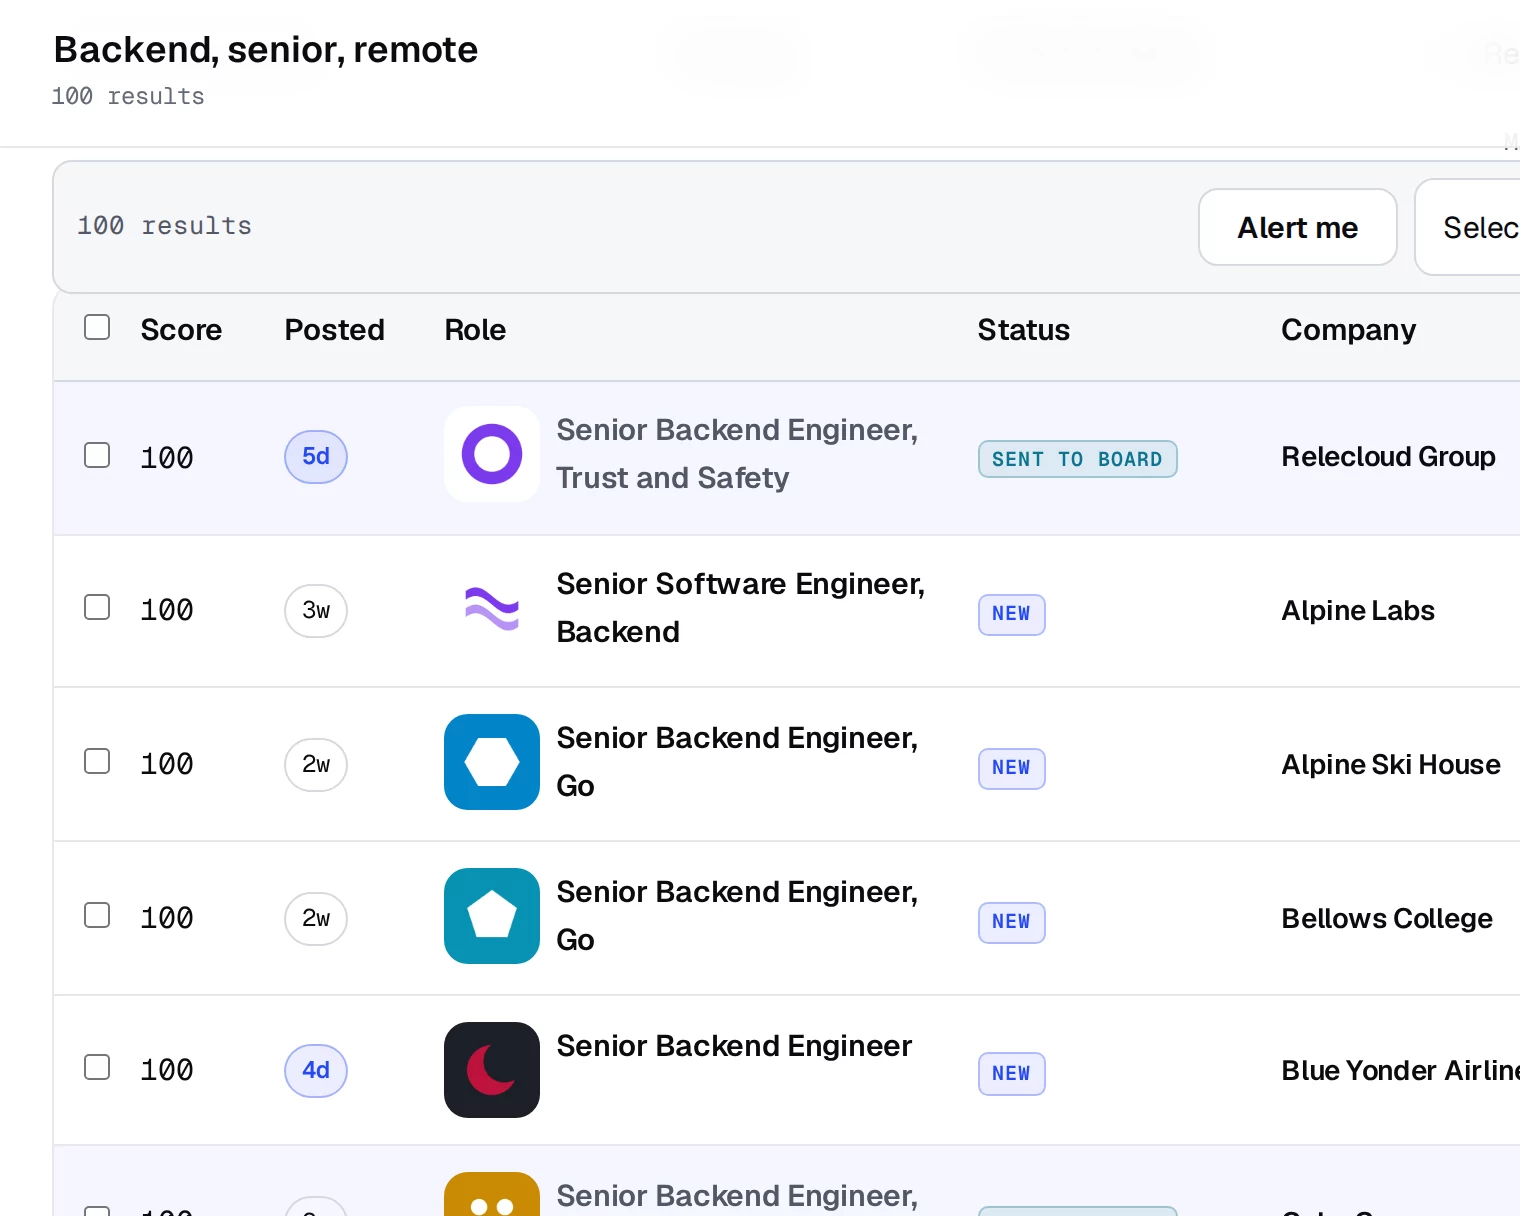Click company name Alpine Ski House
The width and height of the screenshot is (1520, 1216).
1391,765
